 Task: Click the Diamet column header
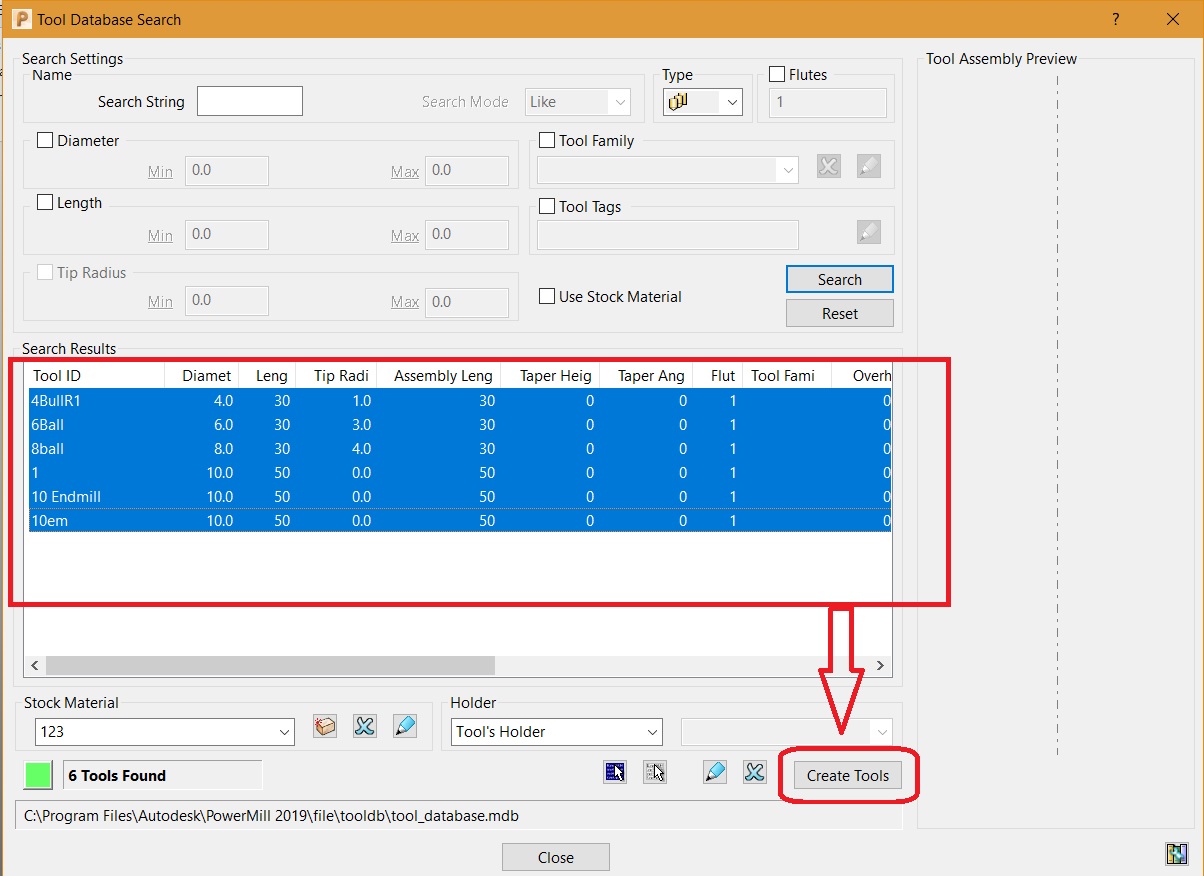tap(201, 376)
